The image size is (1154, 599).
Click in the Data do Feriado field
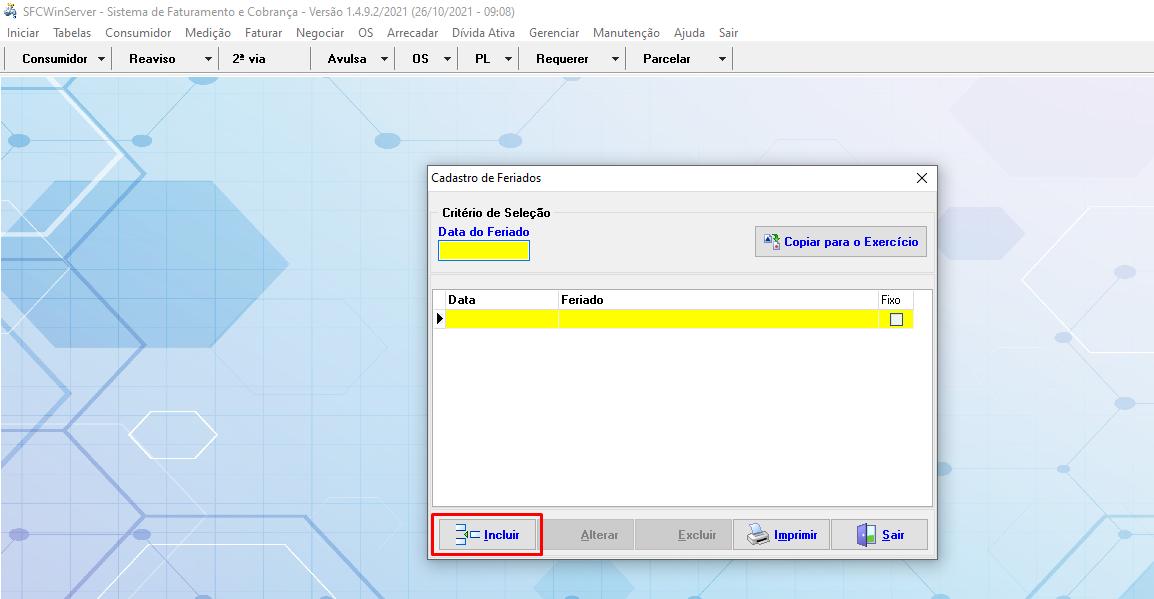(x=484, y=251)
